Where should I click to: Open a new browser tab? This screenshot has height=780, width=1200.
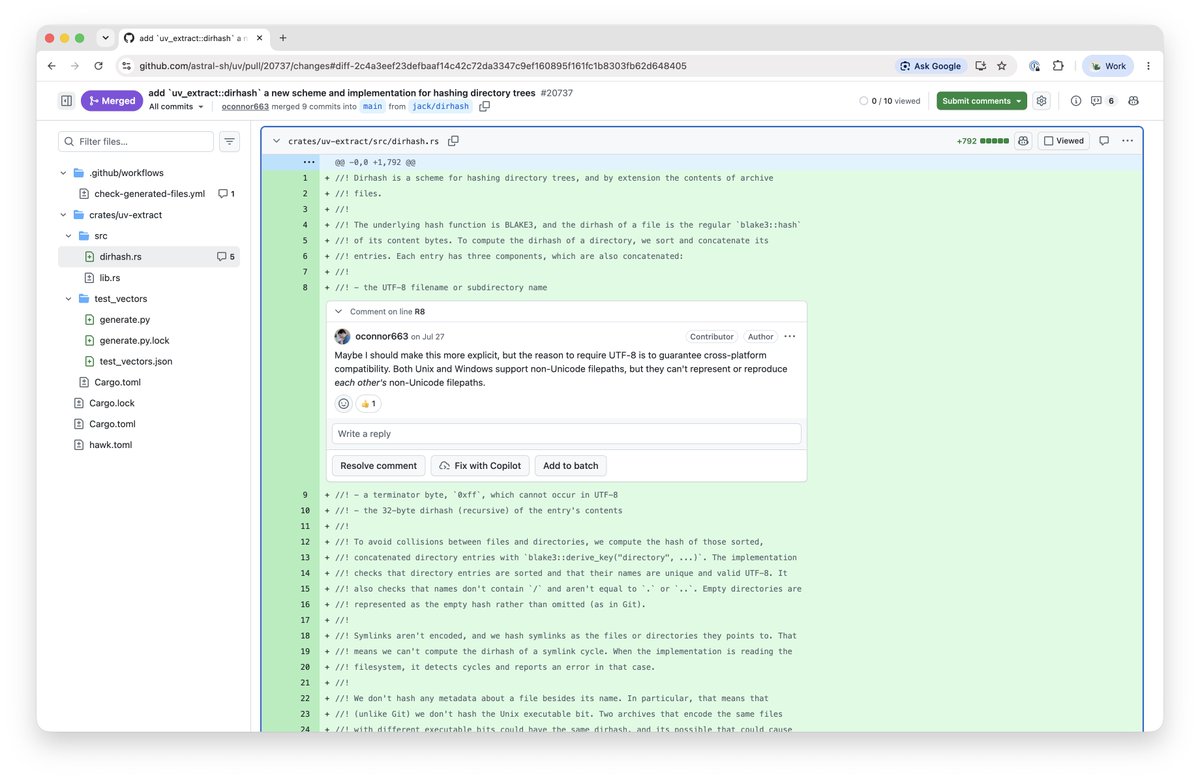click(x=283, y=38)
